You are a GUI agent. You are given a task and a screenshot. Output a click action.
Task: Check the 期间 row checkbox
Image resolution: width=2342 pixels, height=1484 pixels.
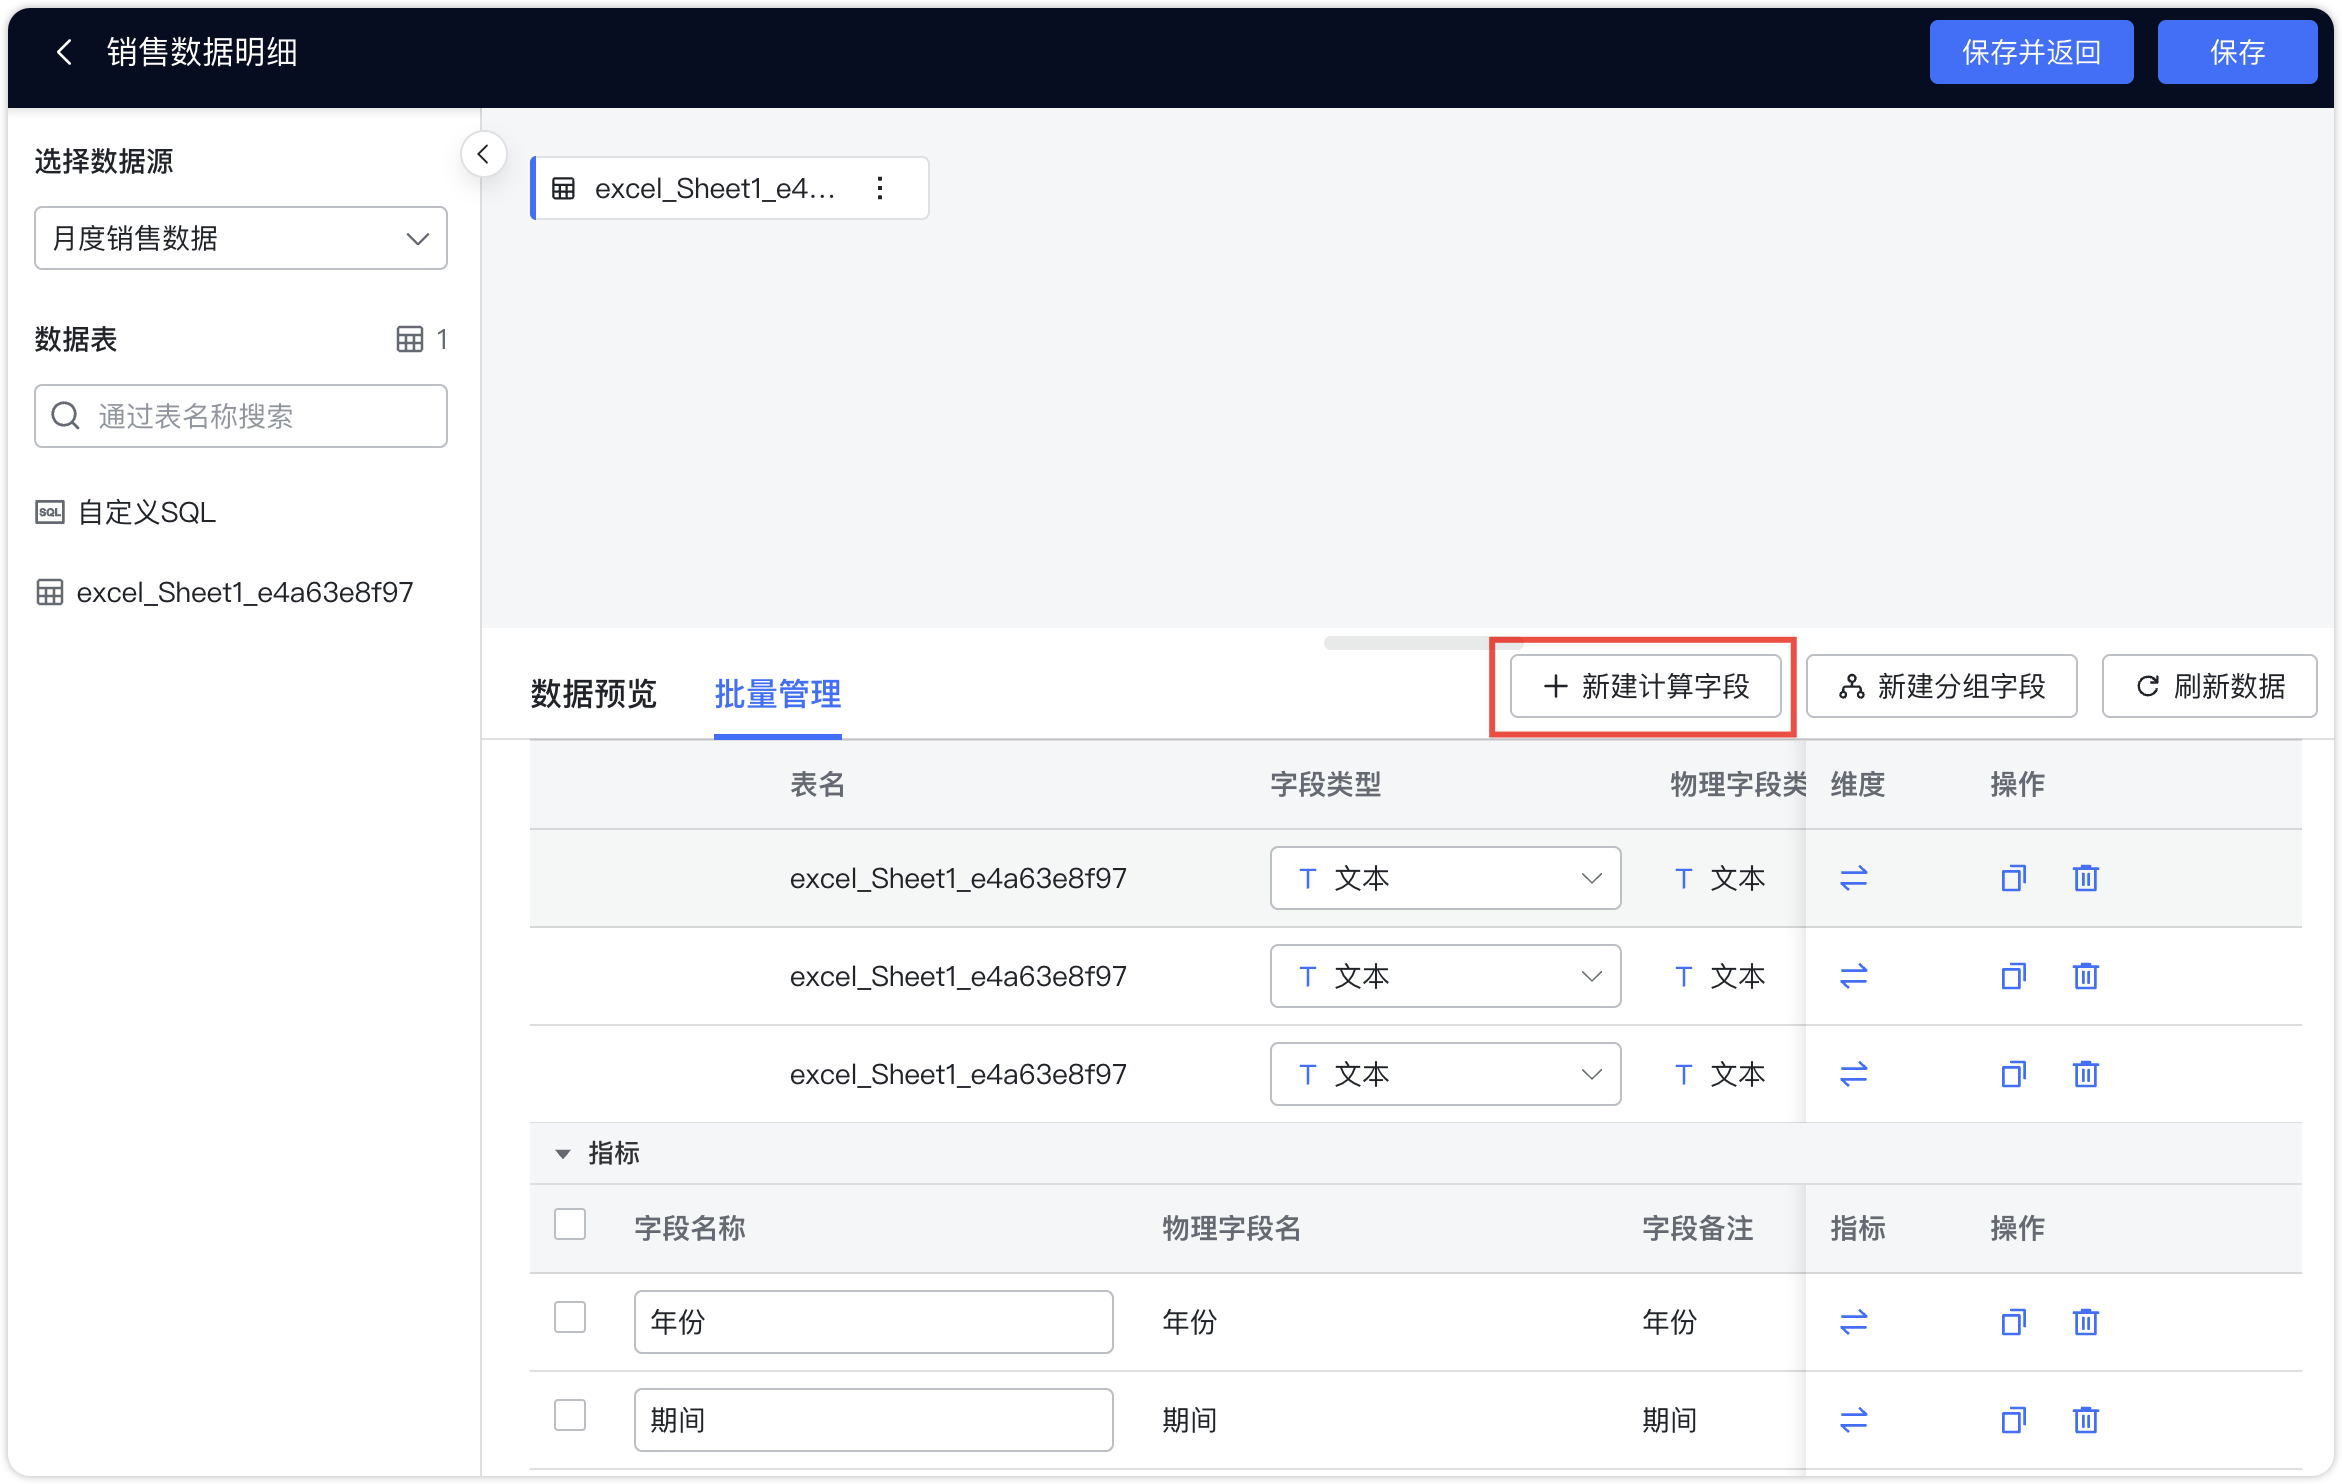coord(570,1415)
